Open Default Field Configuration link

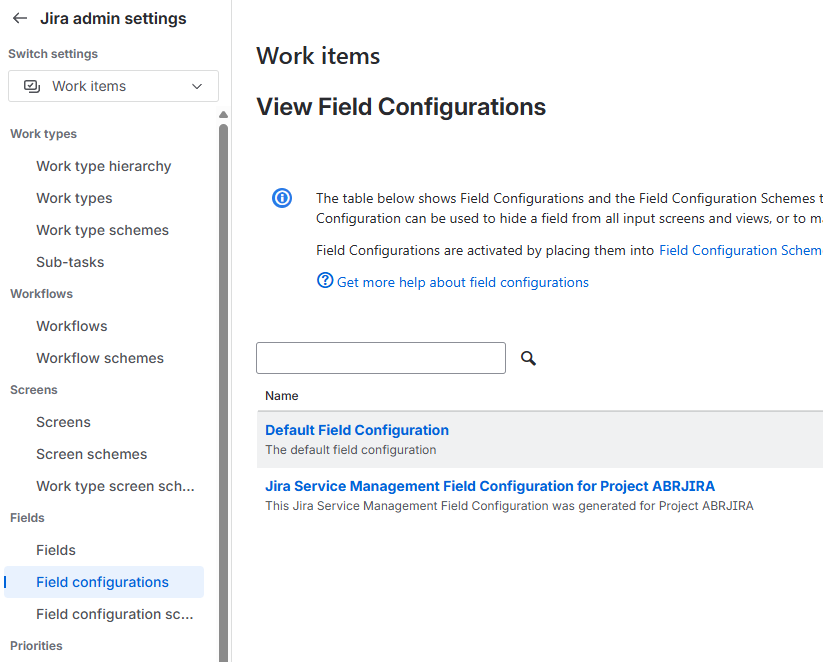click(x=357, y=430)
